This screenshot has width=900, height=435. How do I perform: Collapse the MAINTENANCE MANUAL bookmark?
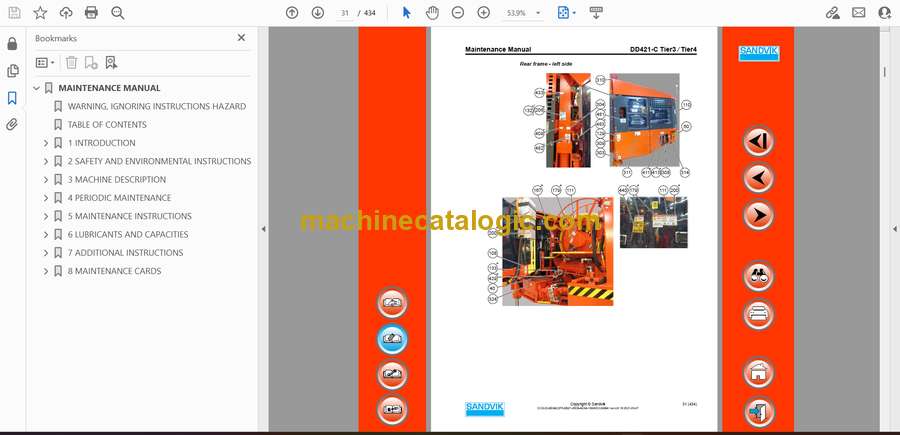pos(37,88)
